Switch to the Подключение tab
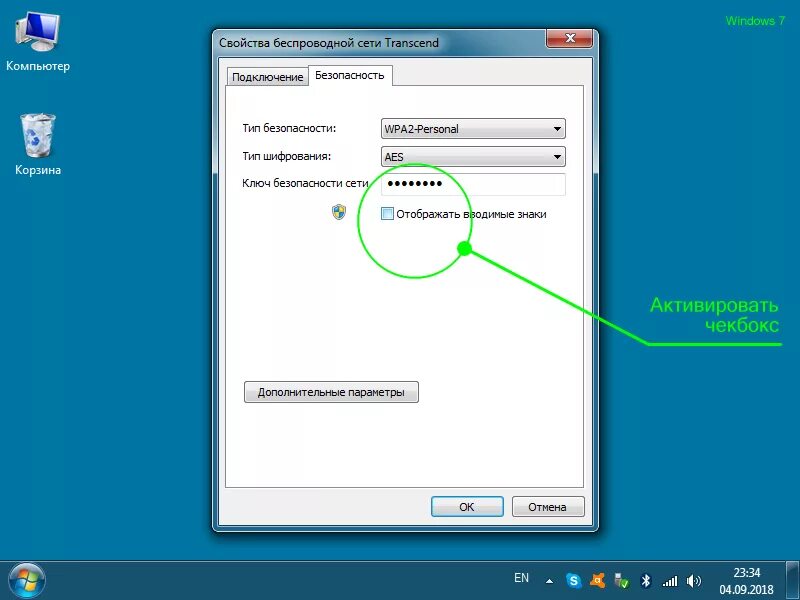Screen dimensions: 800x600 click(x=267, y=77)
